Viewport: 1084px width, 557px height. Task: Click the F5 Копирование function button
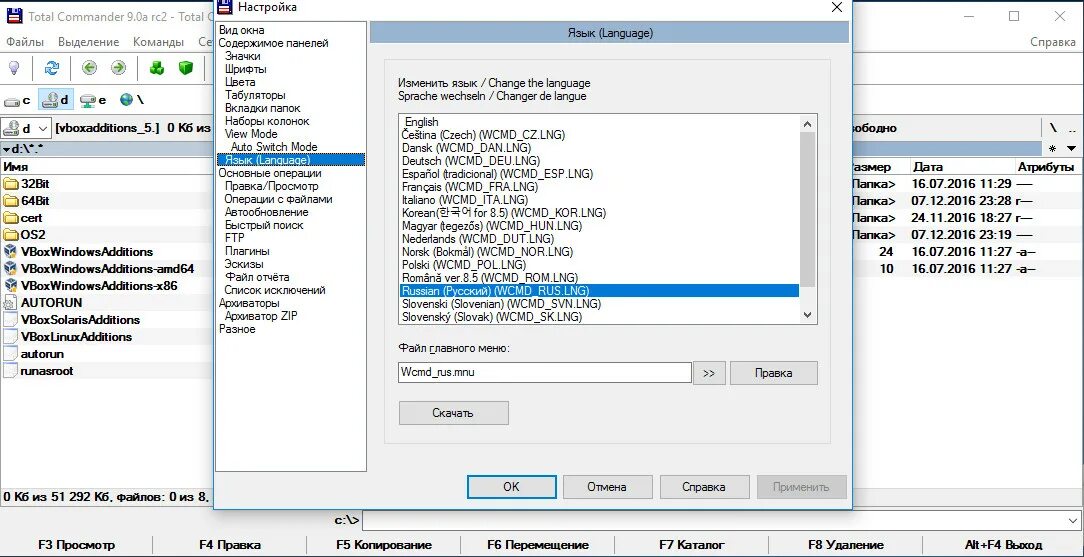(x=384, y=545)
